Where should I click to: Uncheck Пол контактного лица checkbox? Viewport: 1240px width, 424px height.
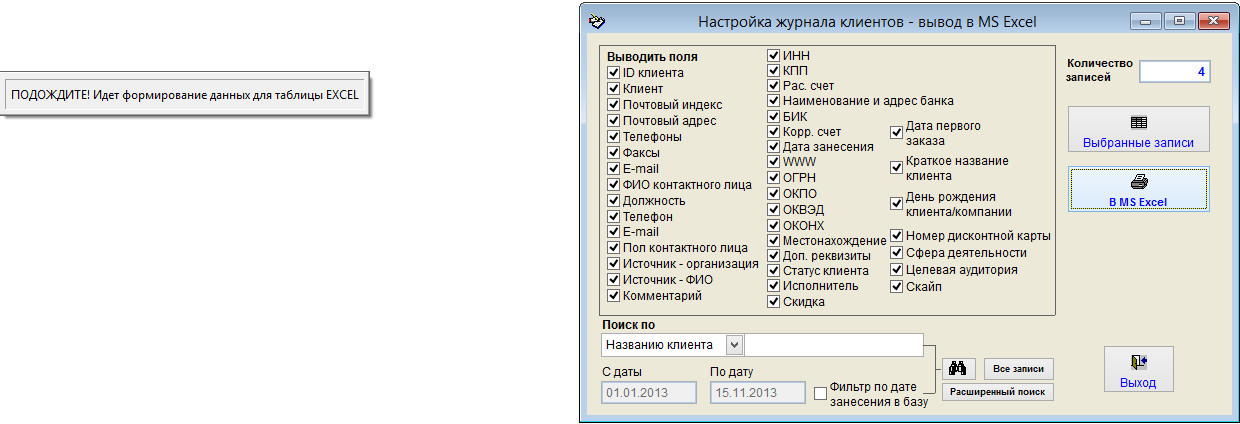point(614,249)
